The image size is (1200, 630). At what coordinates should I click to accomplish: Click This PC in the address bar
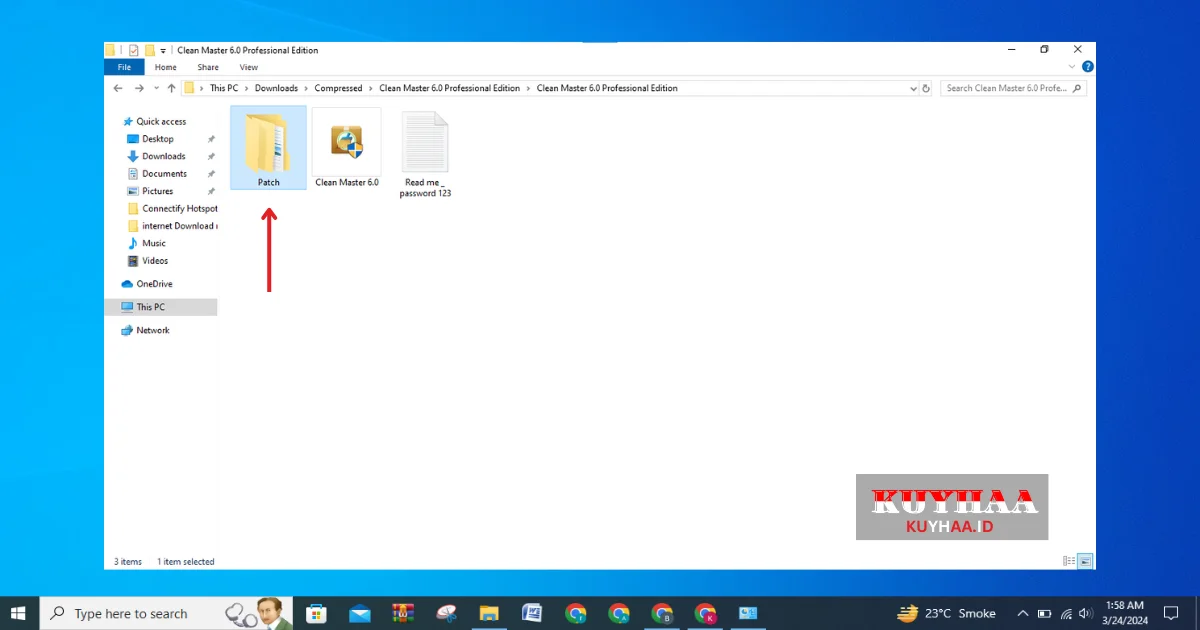click(224, 88)
